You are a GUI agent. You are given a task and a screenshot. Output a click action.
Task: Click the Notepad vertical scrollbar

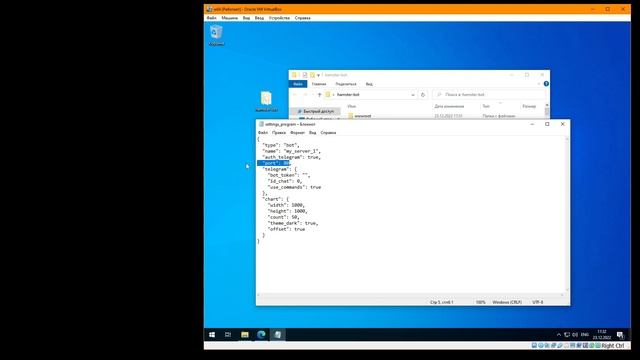[567, 214]
